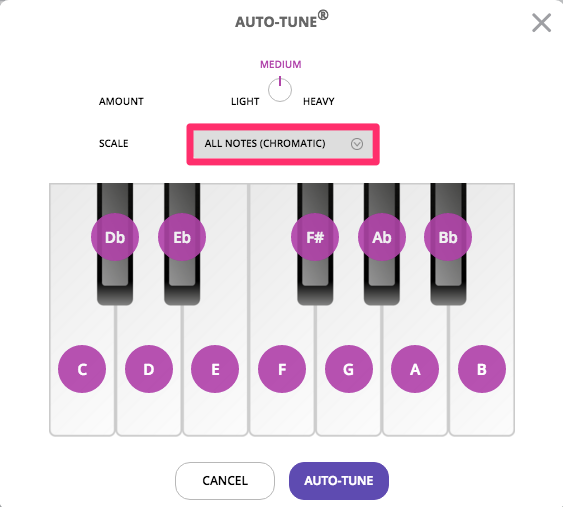Close the Auto-Tune dialog with X
The image size is (563, 507).
pos(541,23)
